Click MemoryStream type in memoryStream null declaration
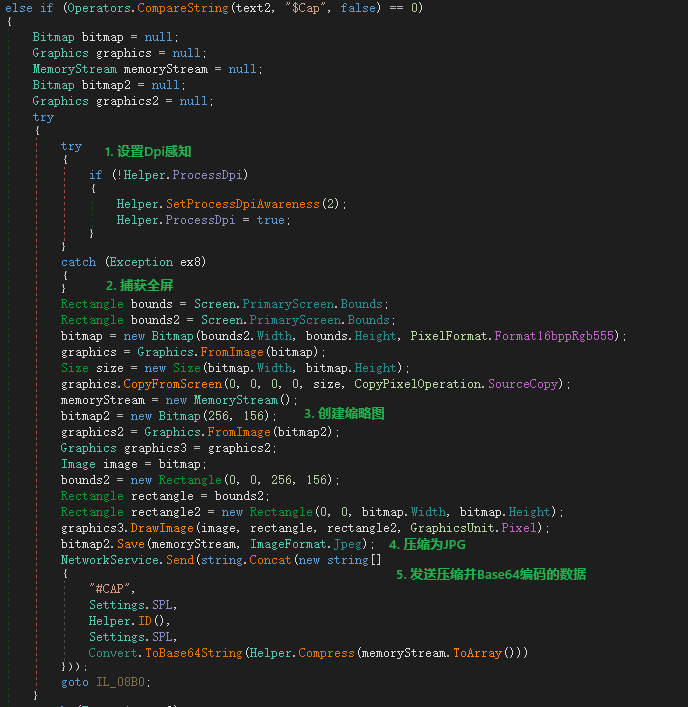This screenshot has height=707, width=688. (x=75, y=69)
